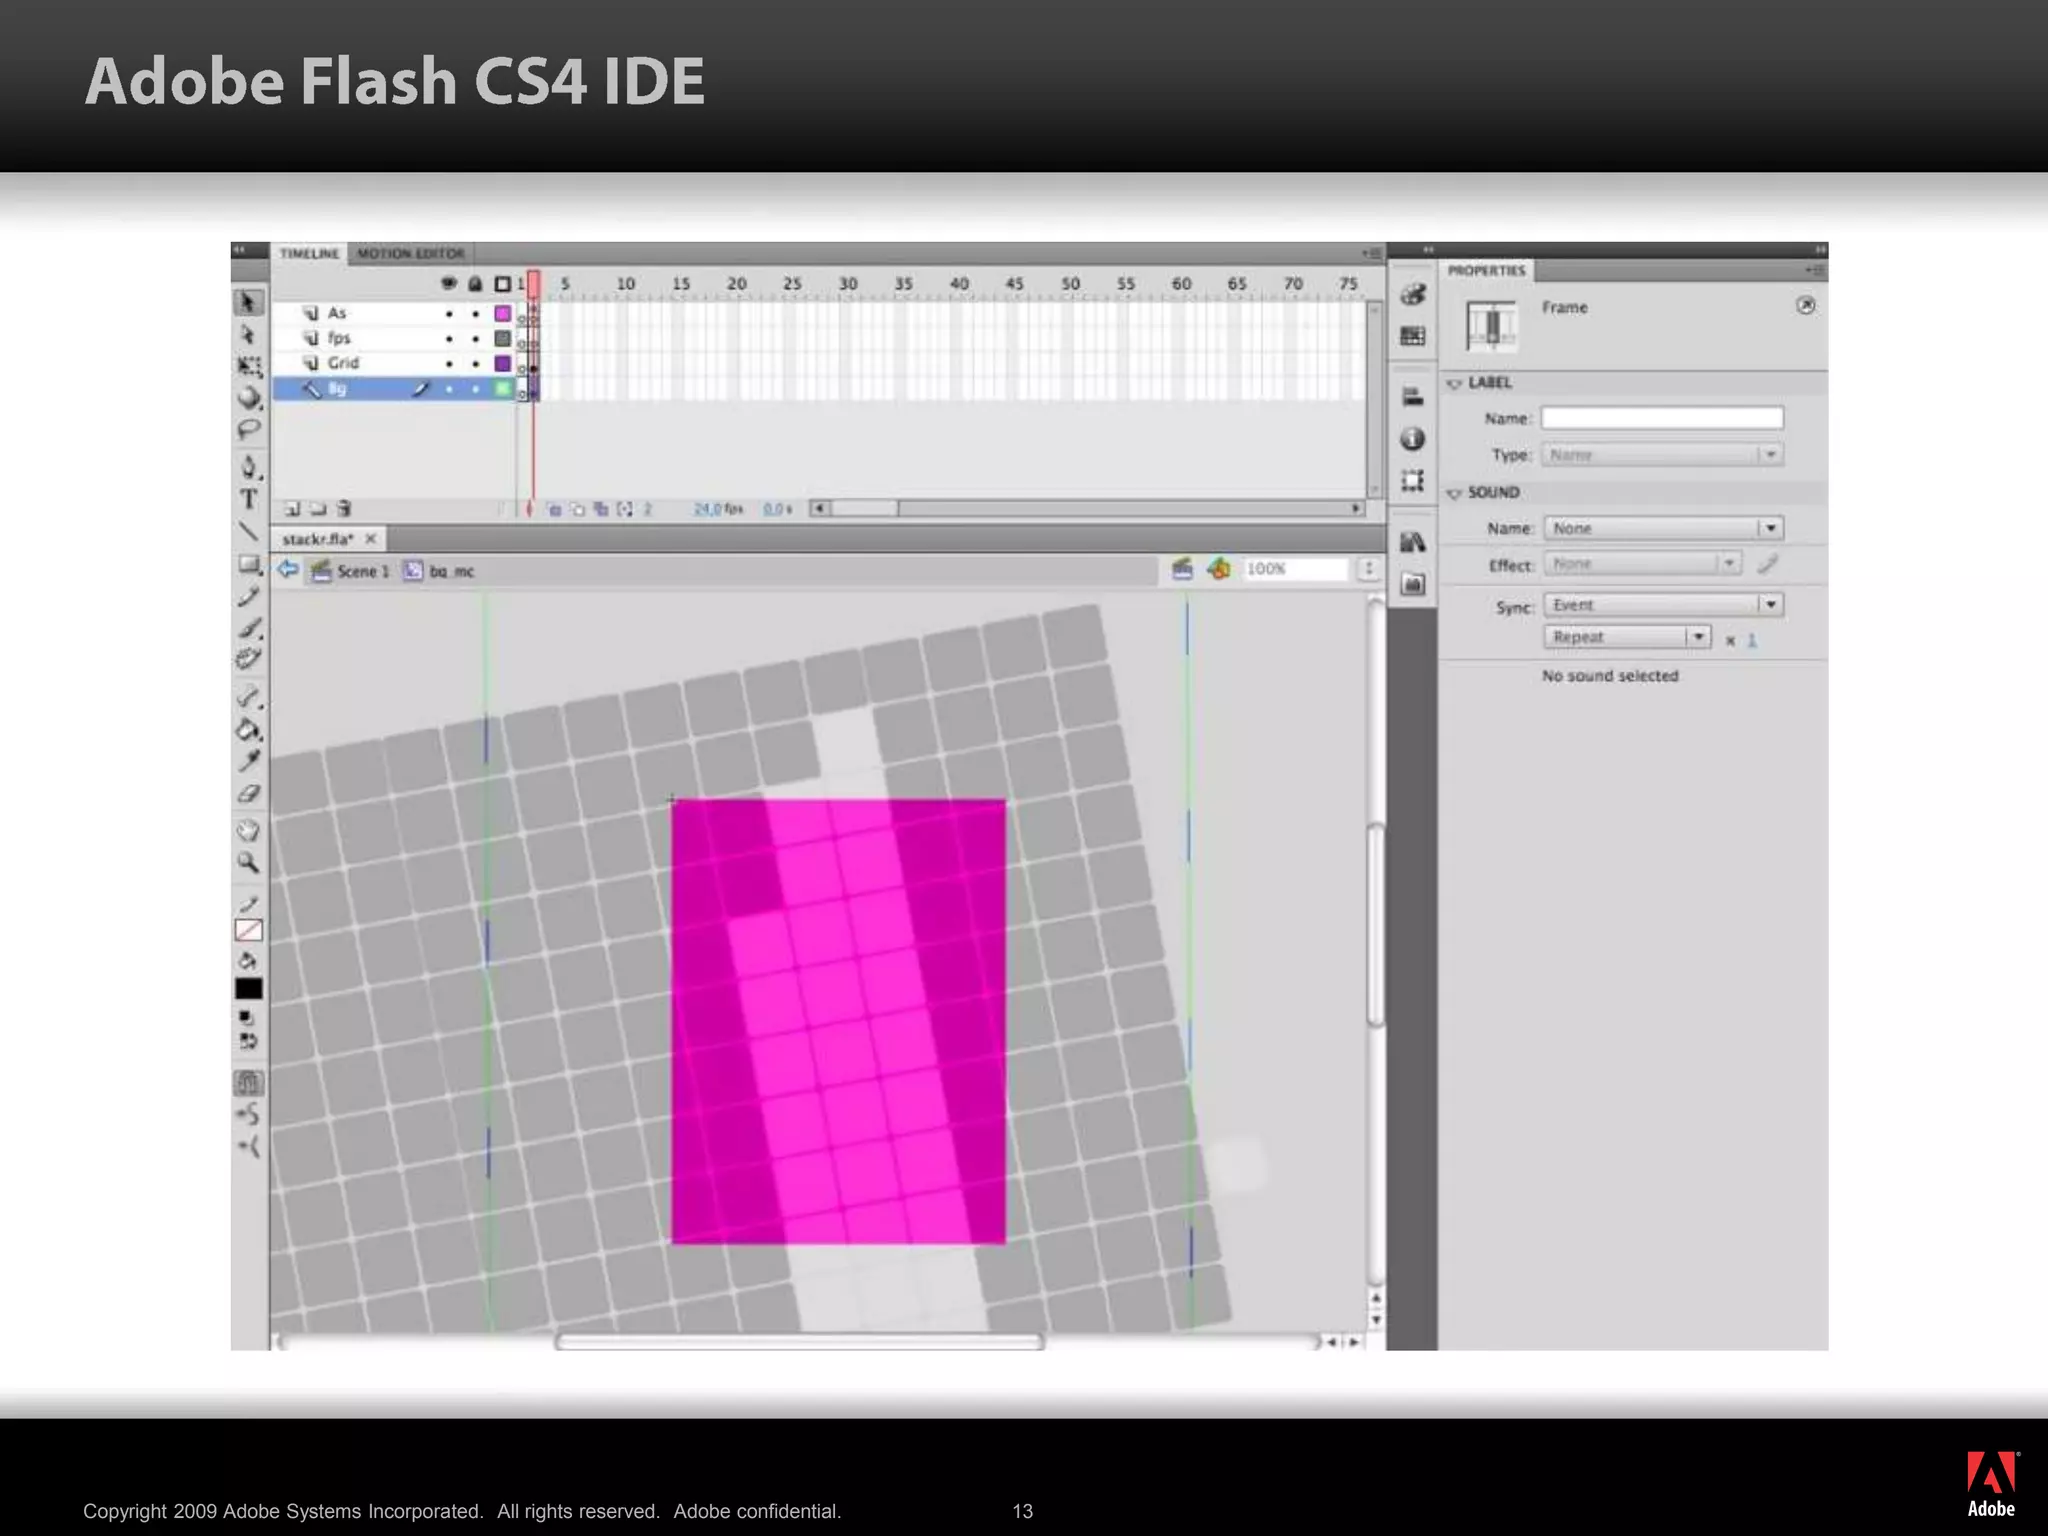Open the Swatches panel icon
Screen dimensions: 2048x1536
tap(1412, 336)
